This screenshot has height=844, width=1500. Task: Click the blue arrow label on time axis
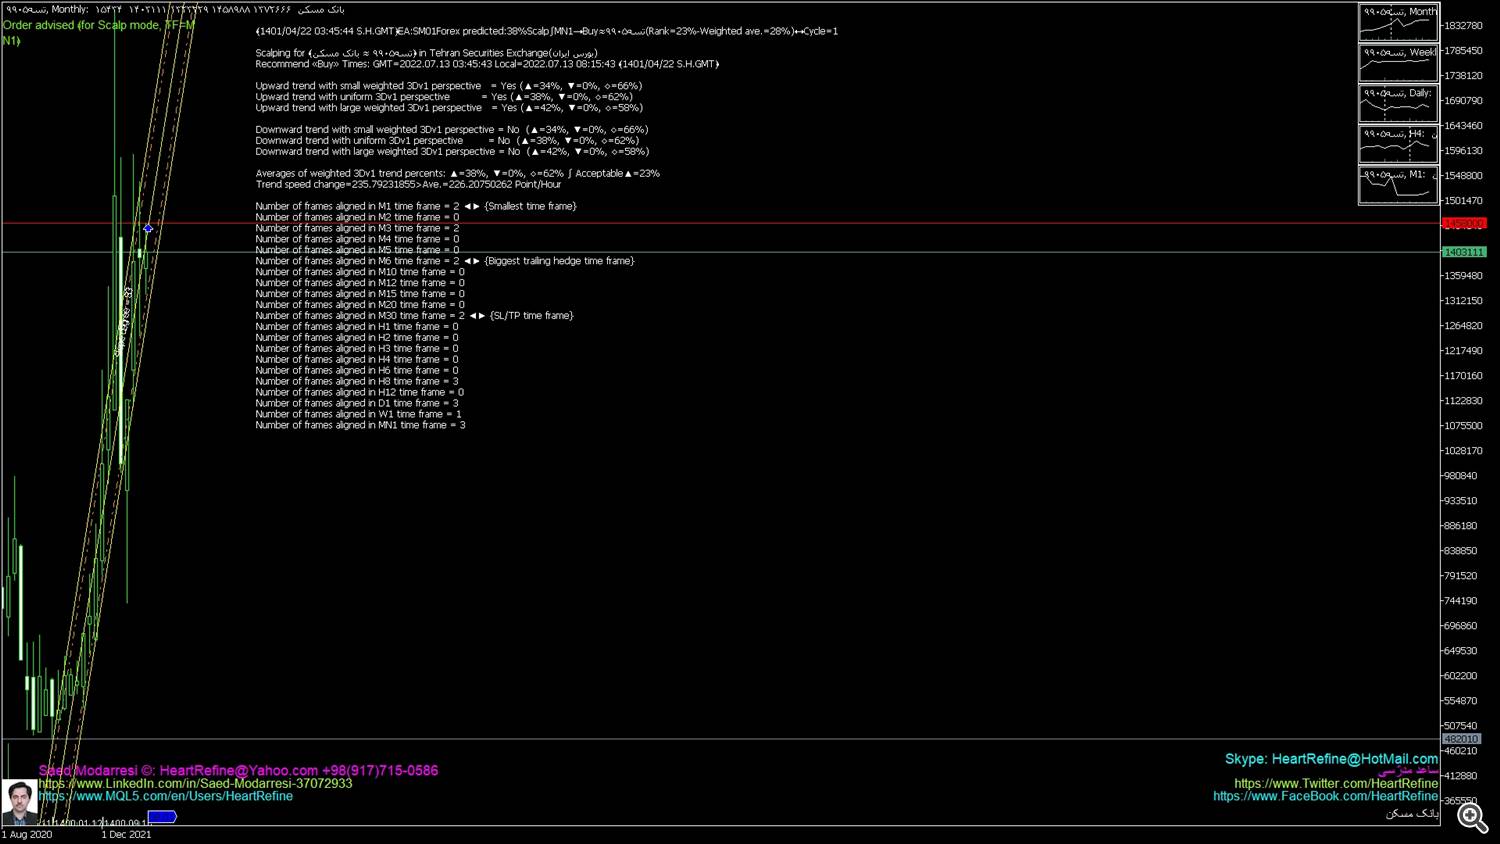pos(162,817)
